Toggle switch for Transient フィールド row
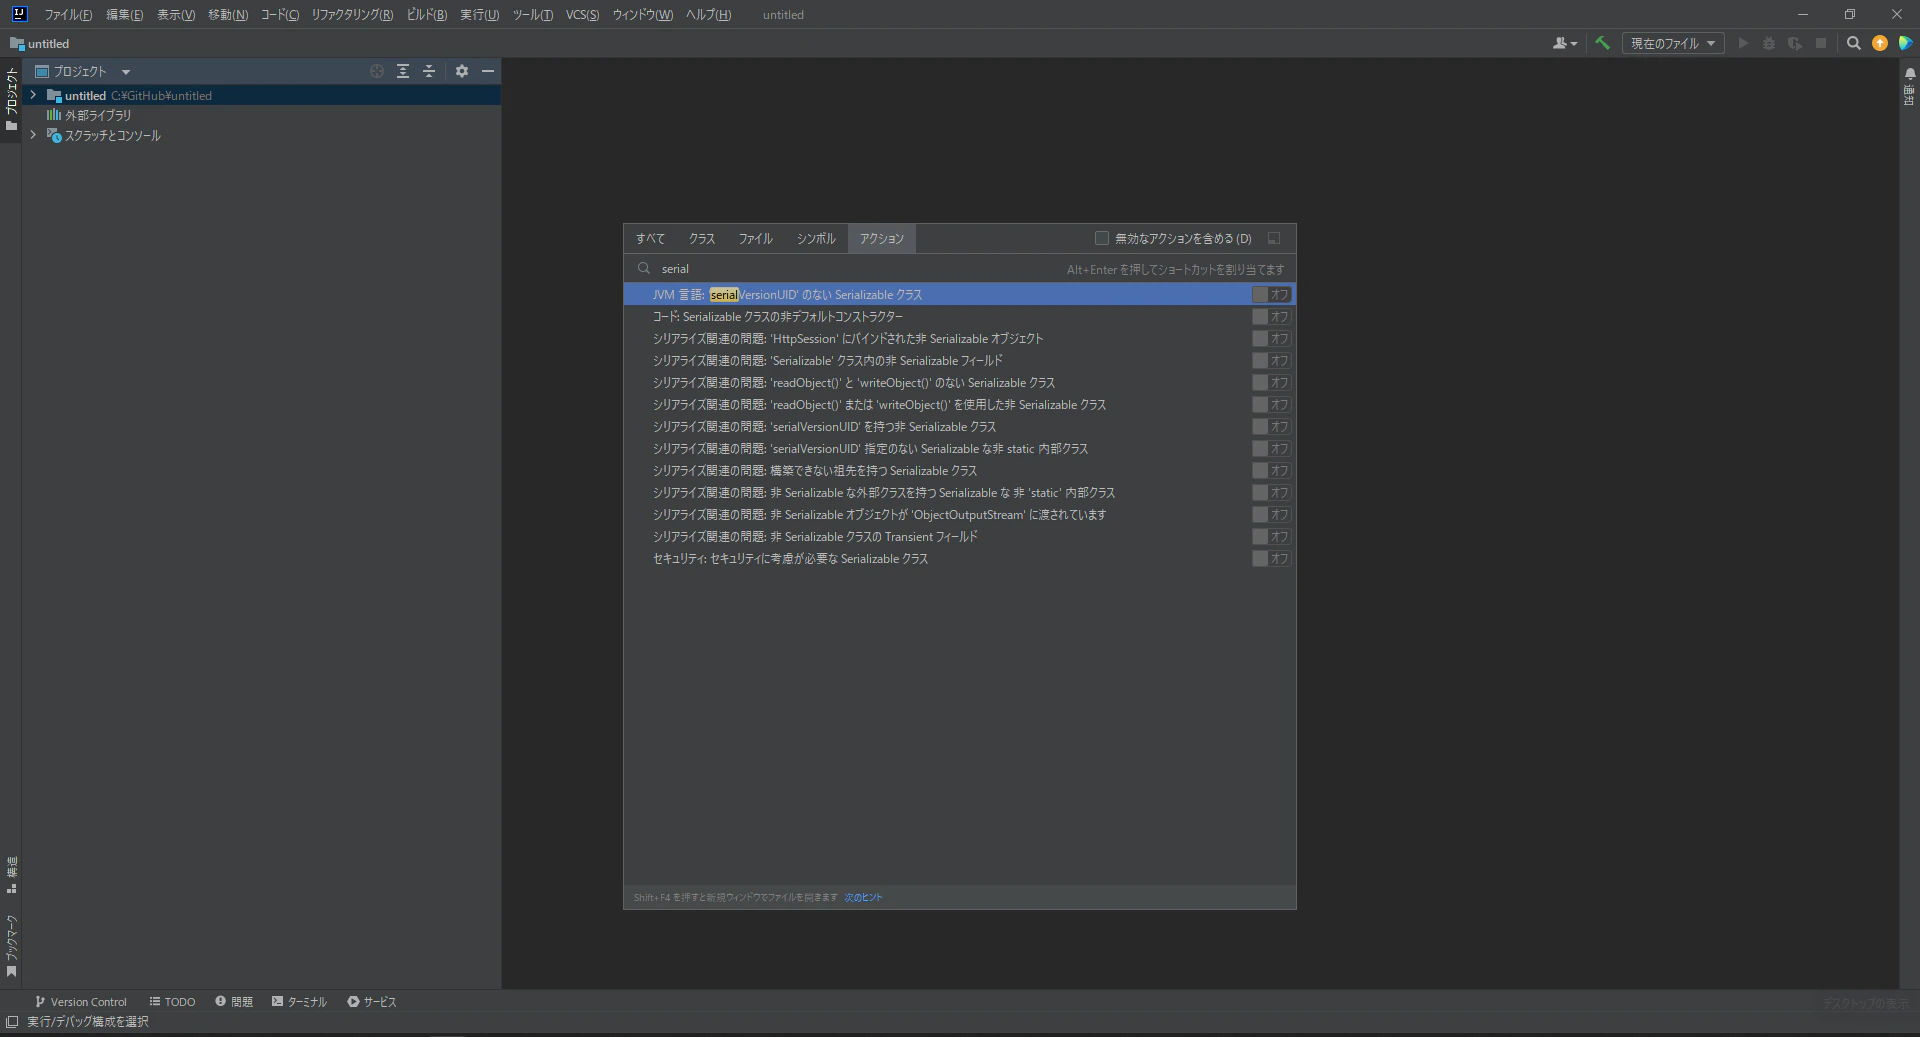Viewport: 1920px width, 1037px height. click(1271, 537)
